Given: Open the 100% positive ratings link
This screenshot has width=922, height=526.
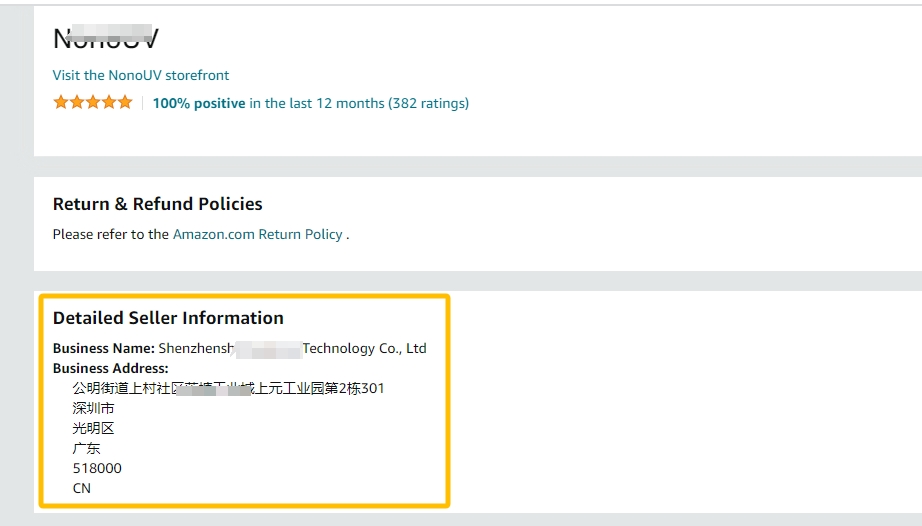Looking at the screenshot, I should pos(310,103).
